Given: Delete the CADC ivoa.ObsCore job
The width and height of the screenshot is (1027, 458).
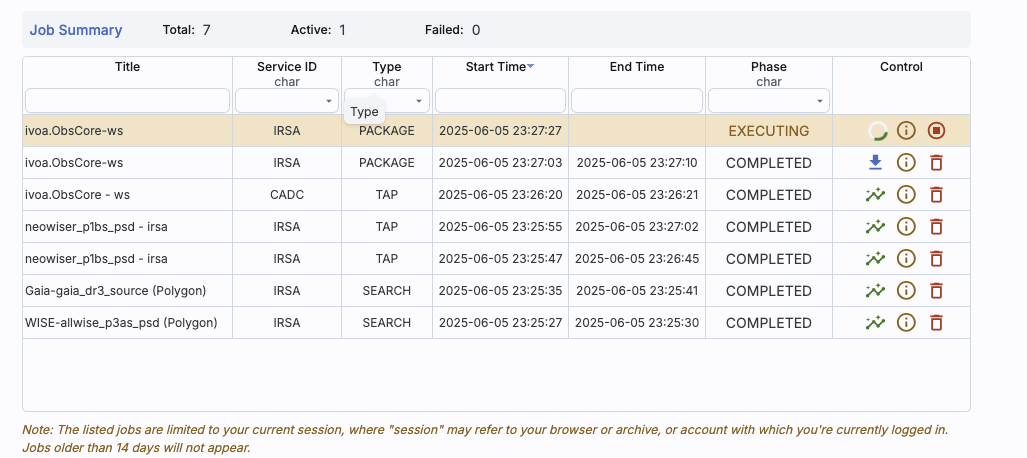Looking at the screenshot, I should tap(937, 195).
